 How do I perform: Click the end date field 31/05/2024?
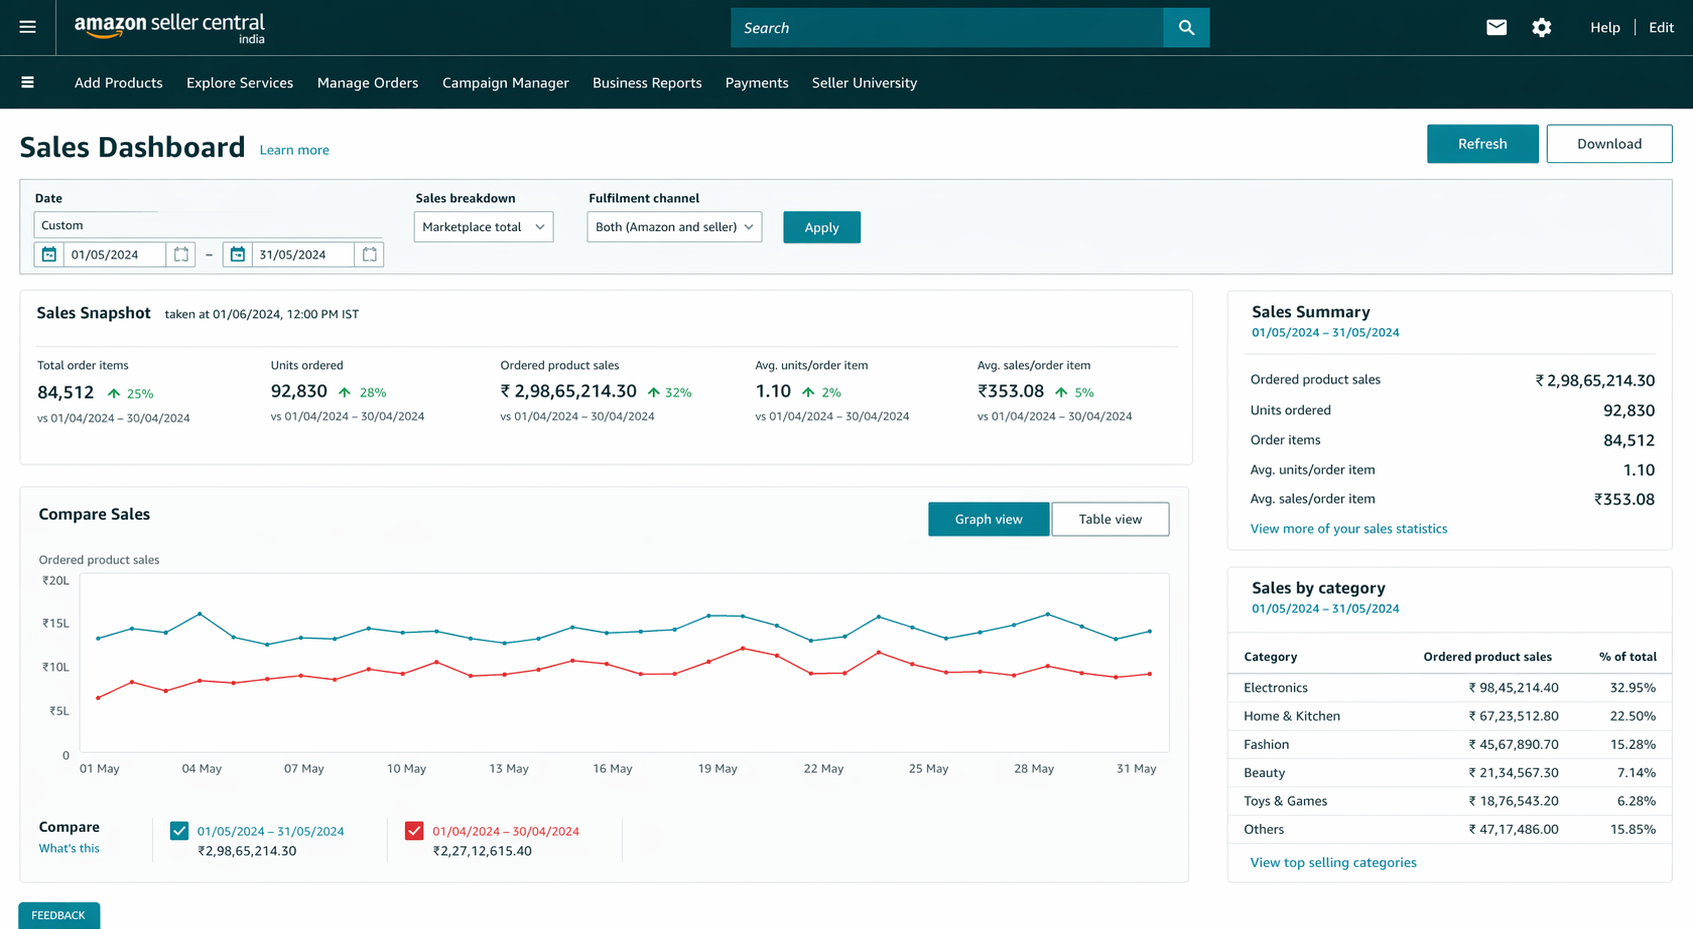click(x=303, y=255)
